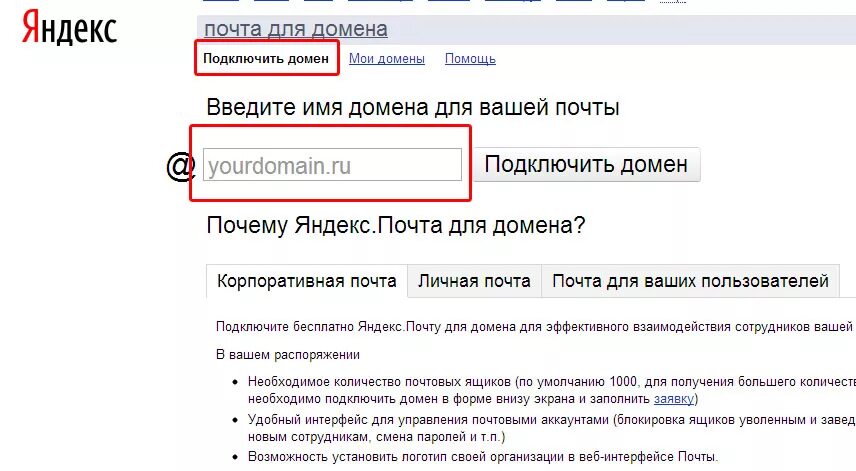Viewport: 856px width, 471px height.
Task: Focus the yourdomain.ru input field
Action: 332,165
